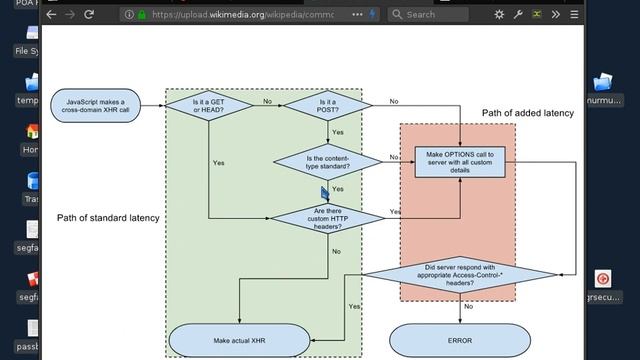Show site information via the info icon
This screenshot has height=360, width=640.
(129, 15)
